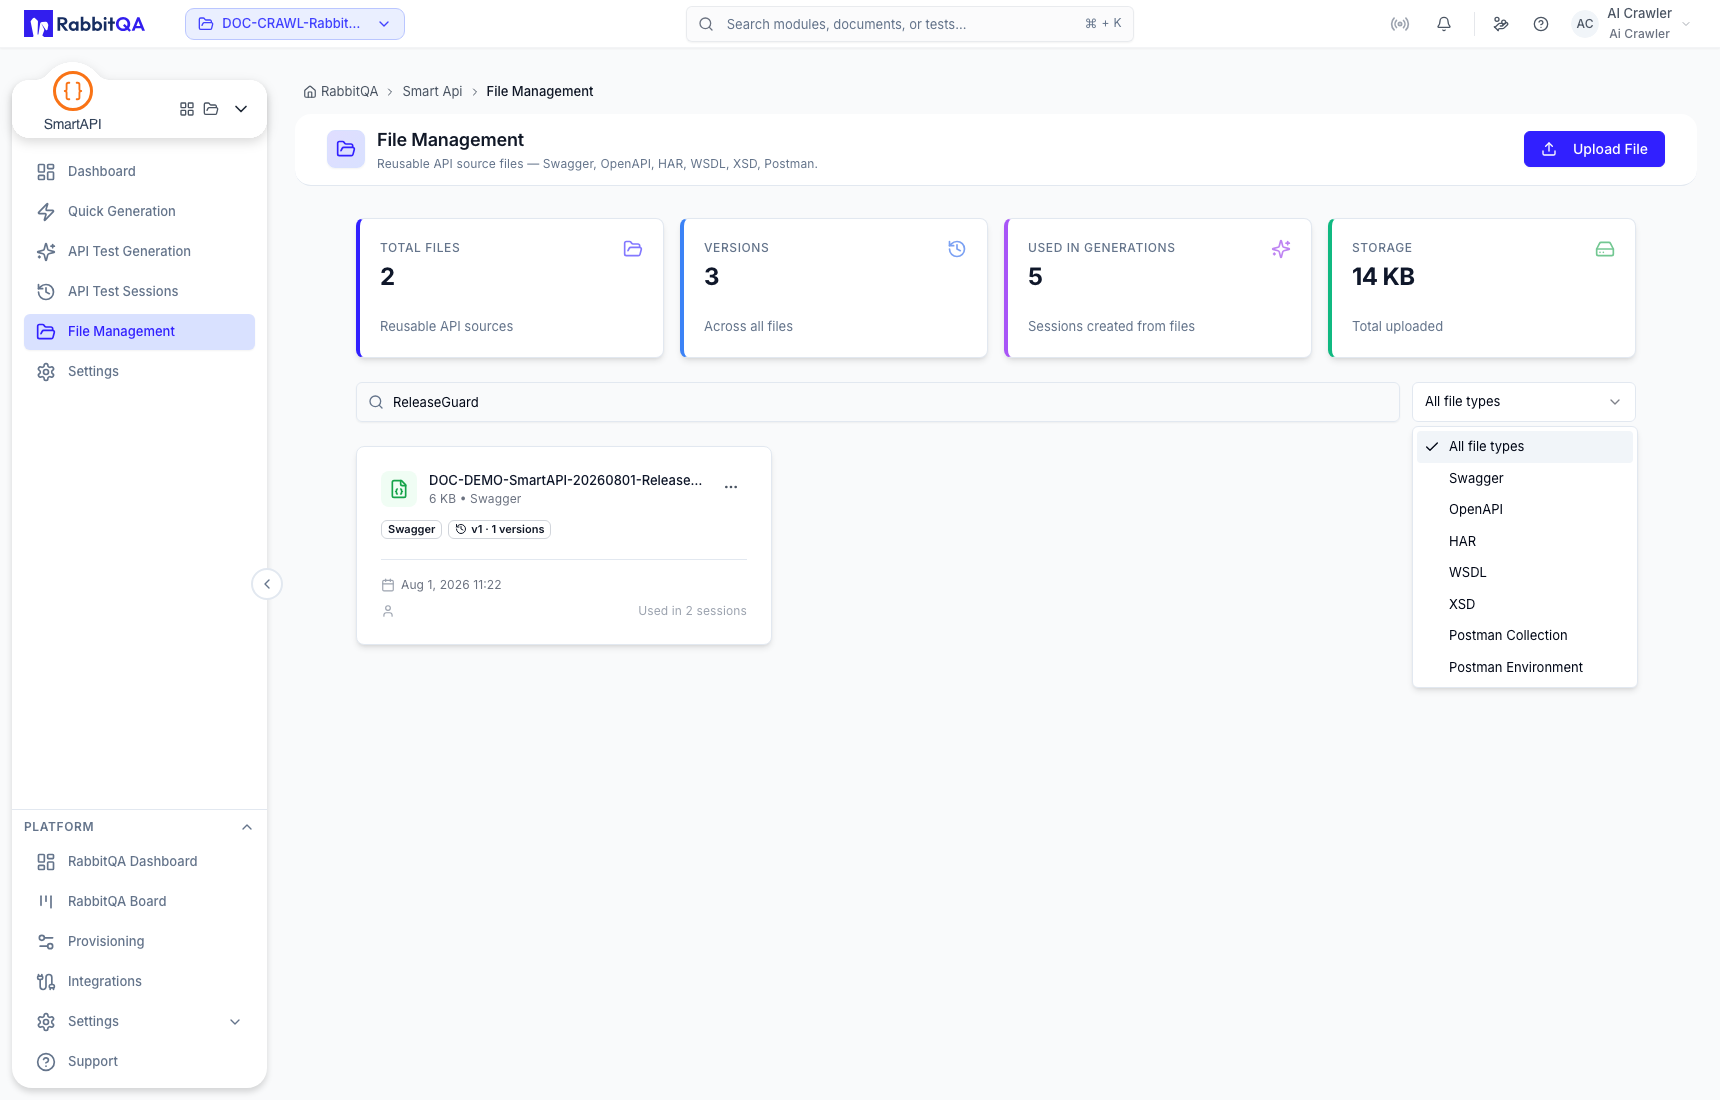Click the v1 · 1 versions badge

[499, 530]
